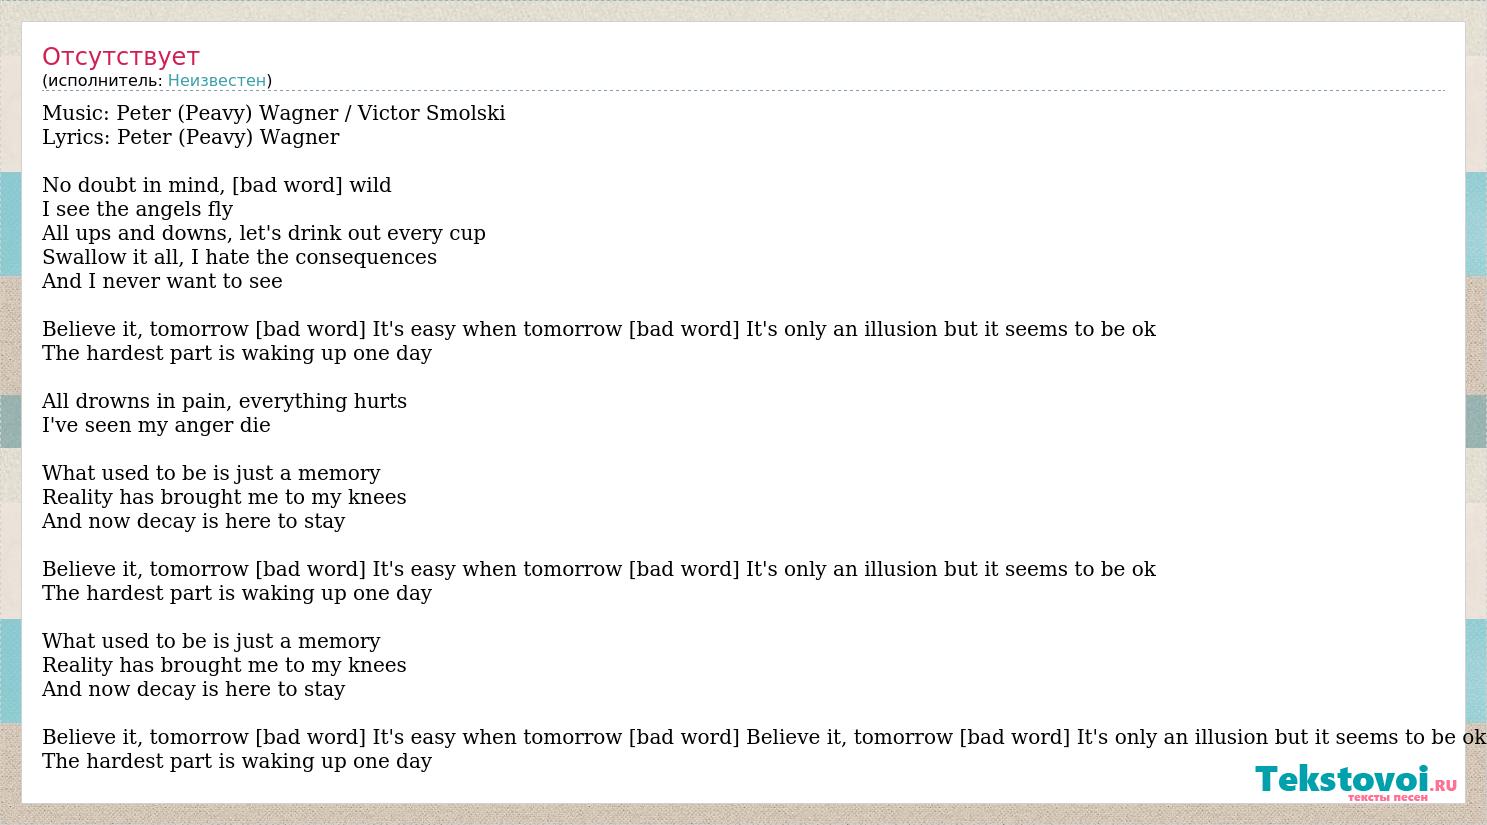This screenshot has height=825, width=1487.
Task: Open the Неизвестен artist link
Action: [217, 80]
